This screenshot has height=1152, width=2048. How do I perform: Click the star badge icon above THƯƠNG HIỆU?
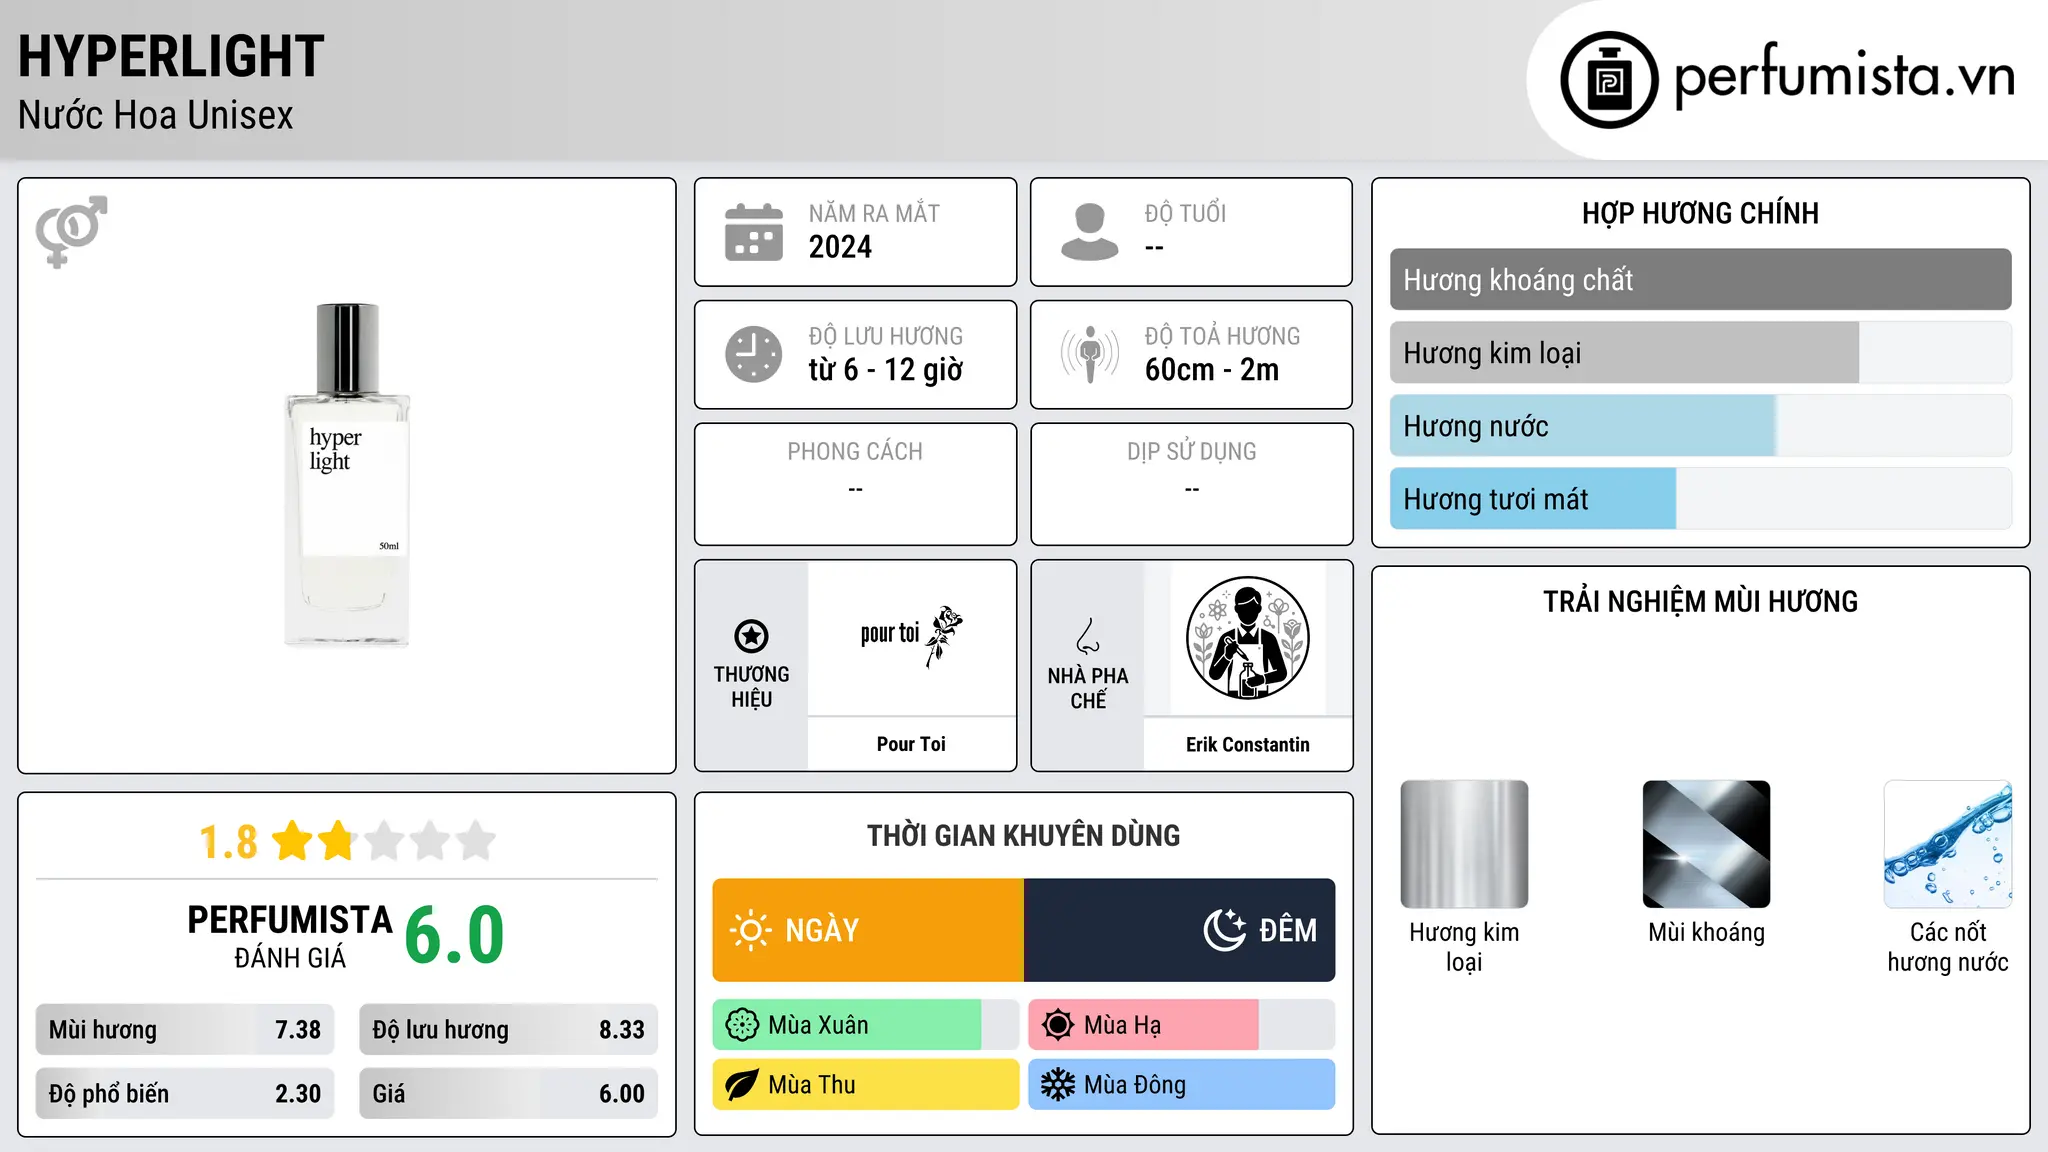tap(751, 636)
